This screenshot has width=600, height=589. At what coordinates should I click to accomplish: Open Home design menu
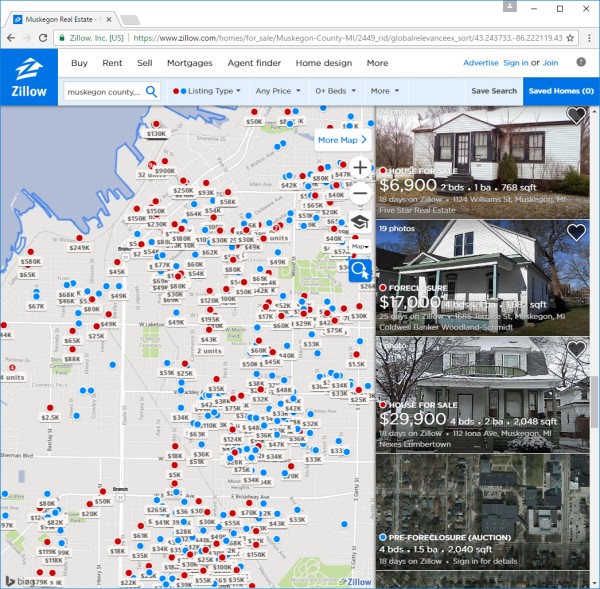coord(324,63)
